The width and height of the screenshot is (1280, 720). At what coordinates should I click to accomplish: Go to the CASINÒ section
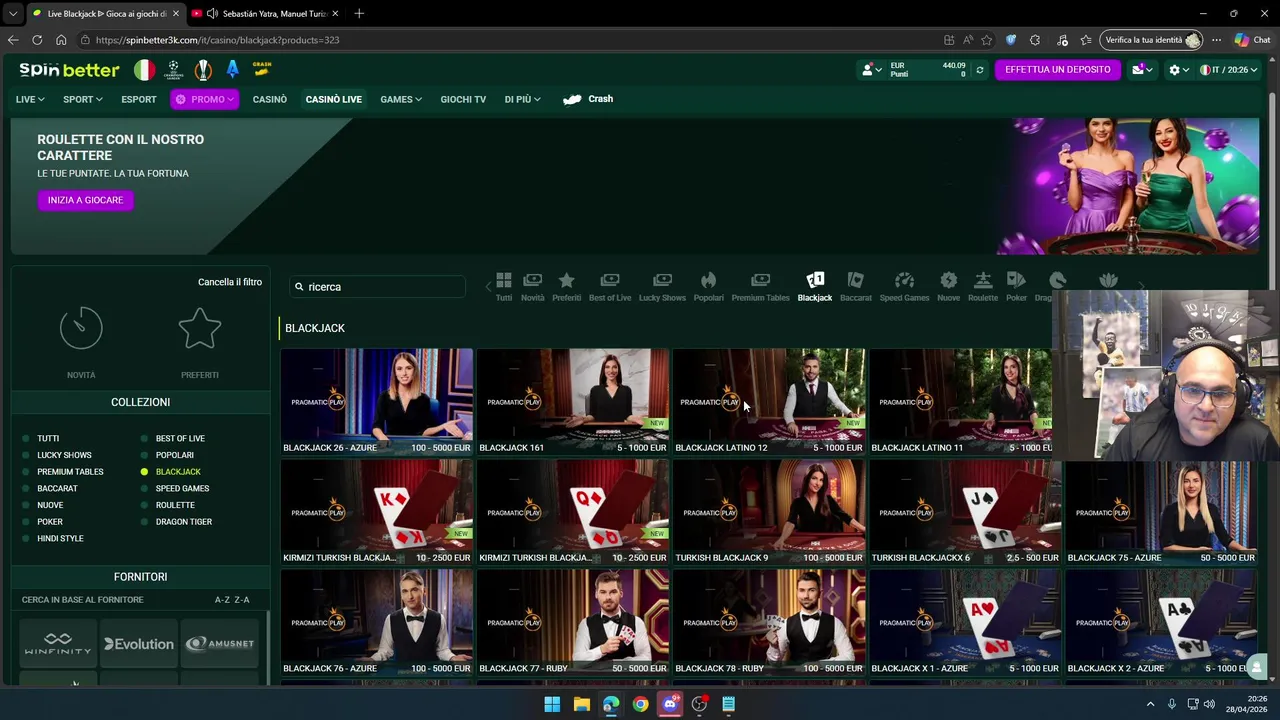(270, 99)
